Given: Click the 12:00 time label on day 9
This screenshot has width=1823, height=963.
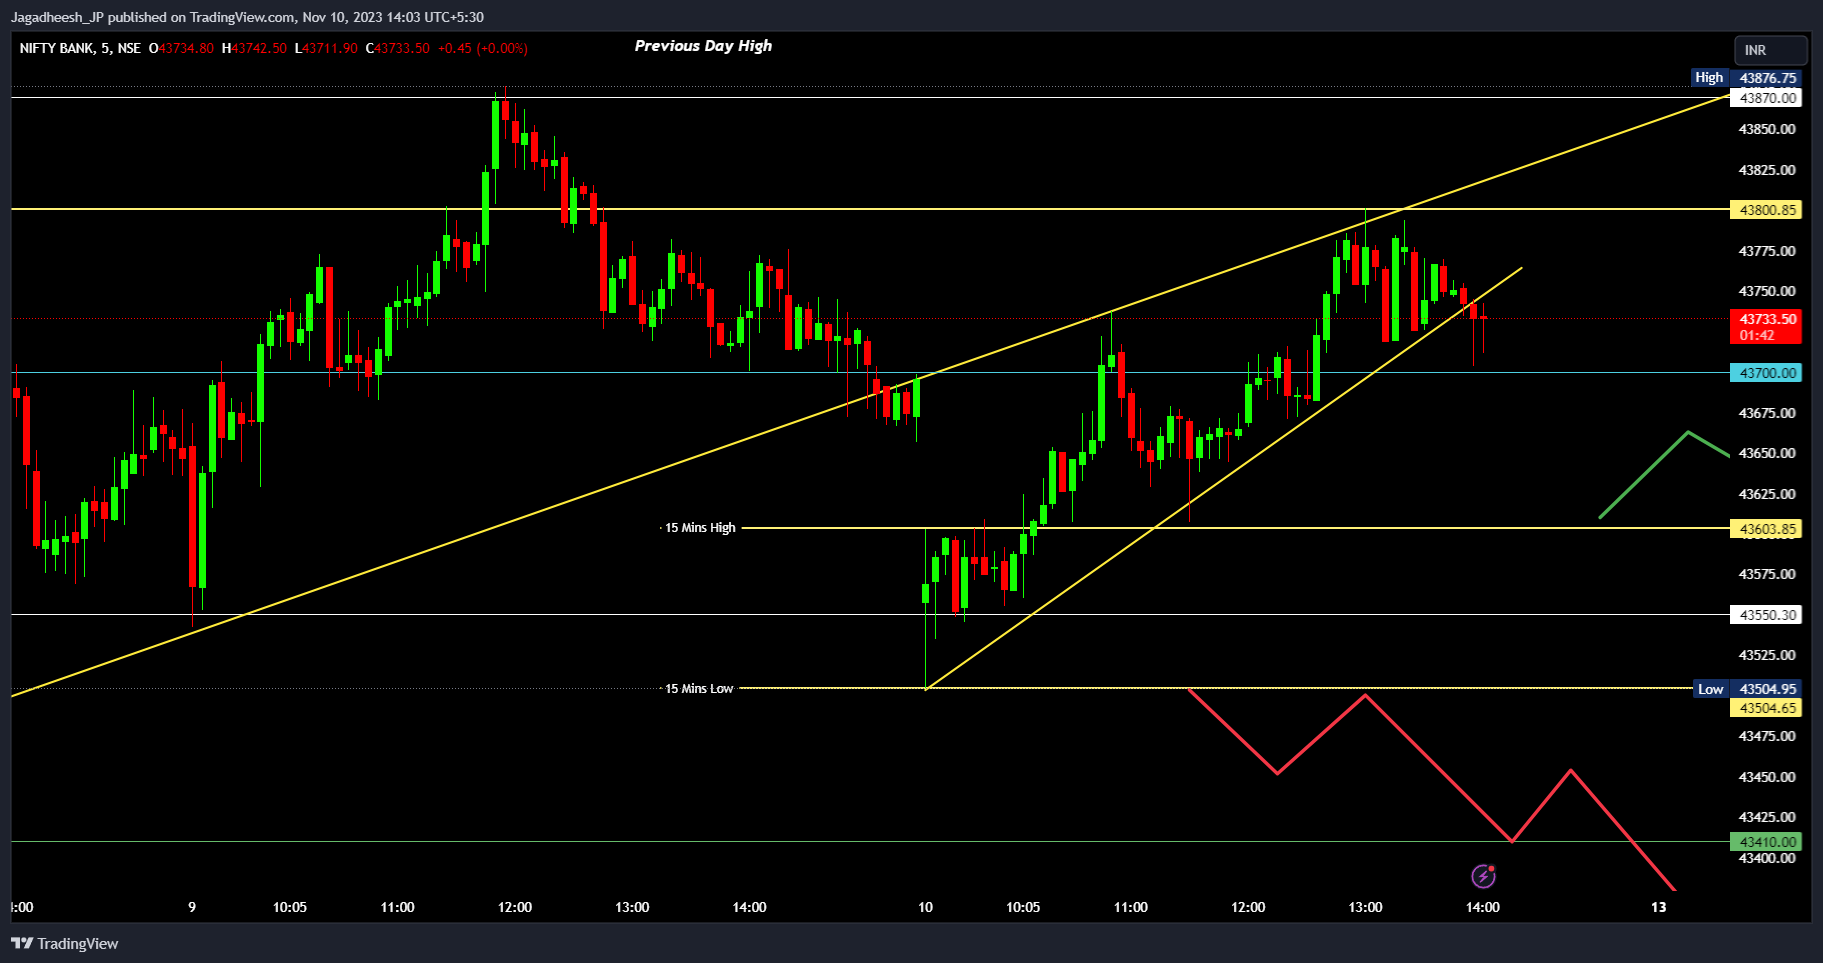Looking at the screenshot, I should click(515, 907).
